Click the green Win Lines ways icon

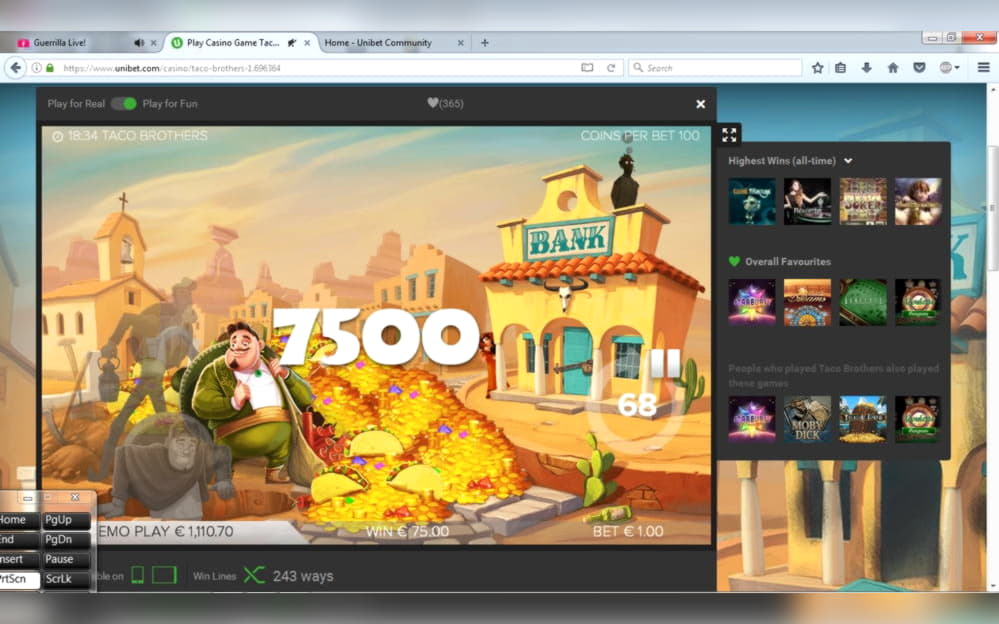coord(254,575)
